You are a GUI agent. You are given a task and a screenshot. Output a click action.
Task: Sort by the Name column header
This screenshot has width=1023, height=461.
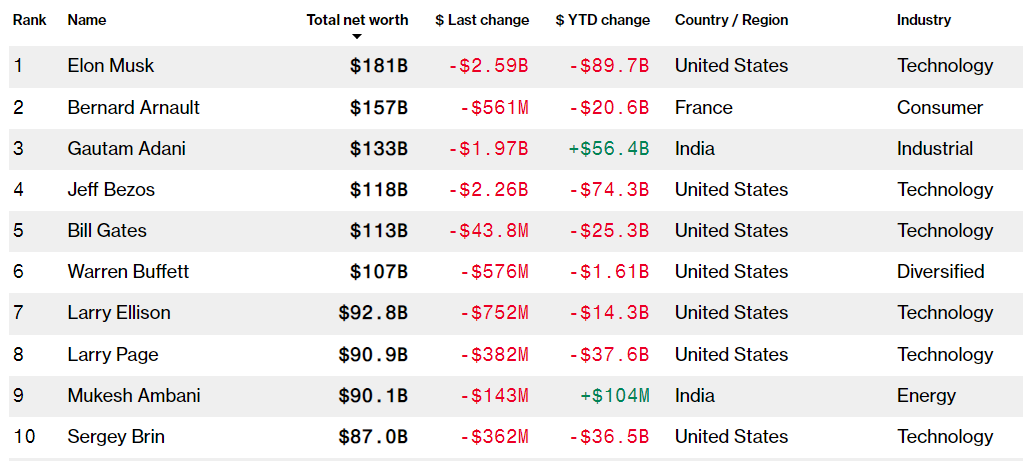click(x=87, y=20)
